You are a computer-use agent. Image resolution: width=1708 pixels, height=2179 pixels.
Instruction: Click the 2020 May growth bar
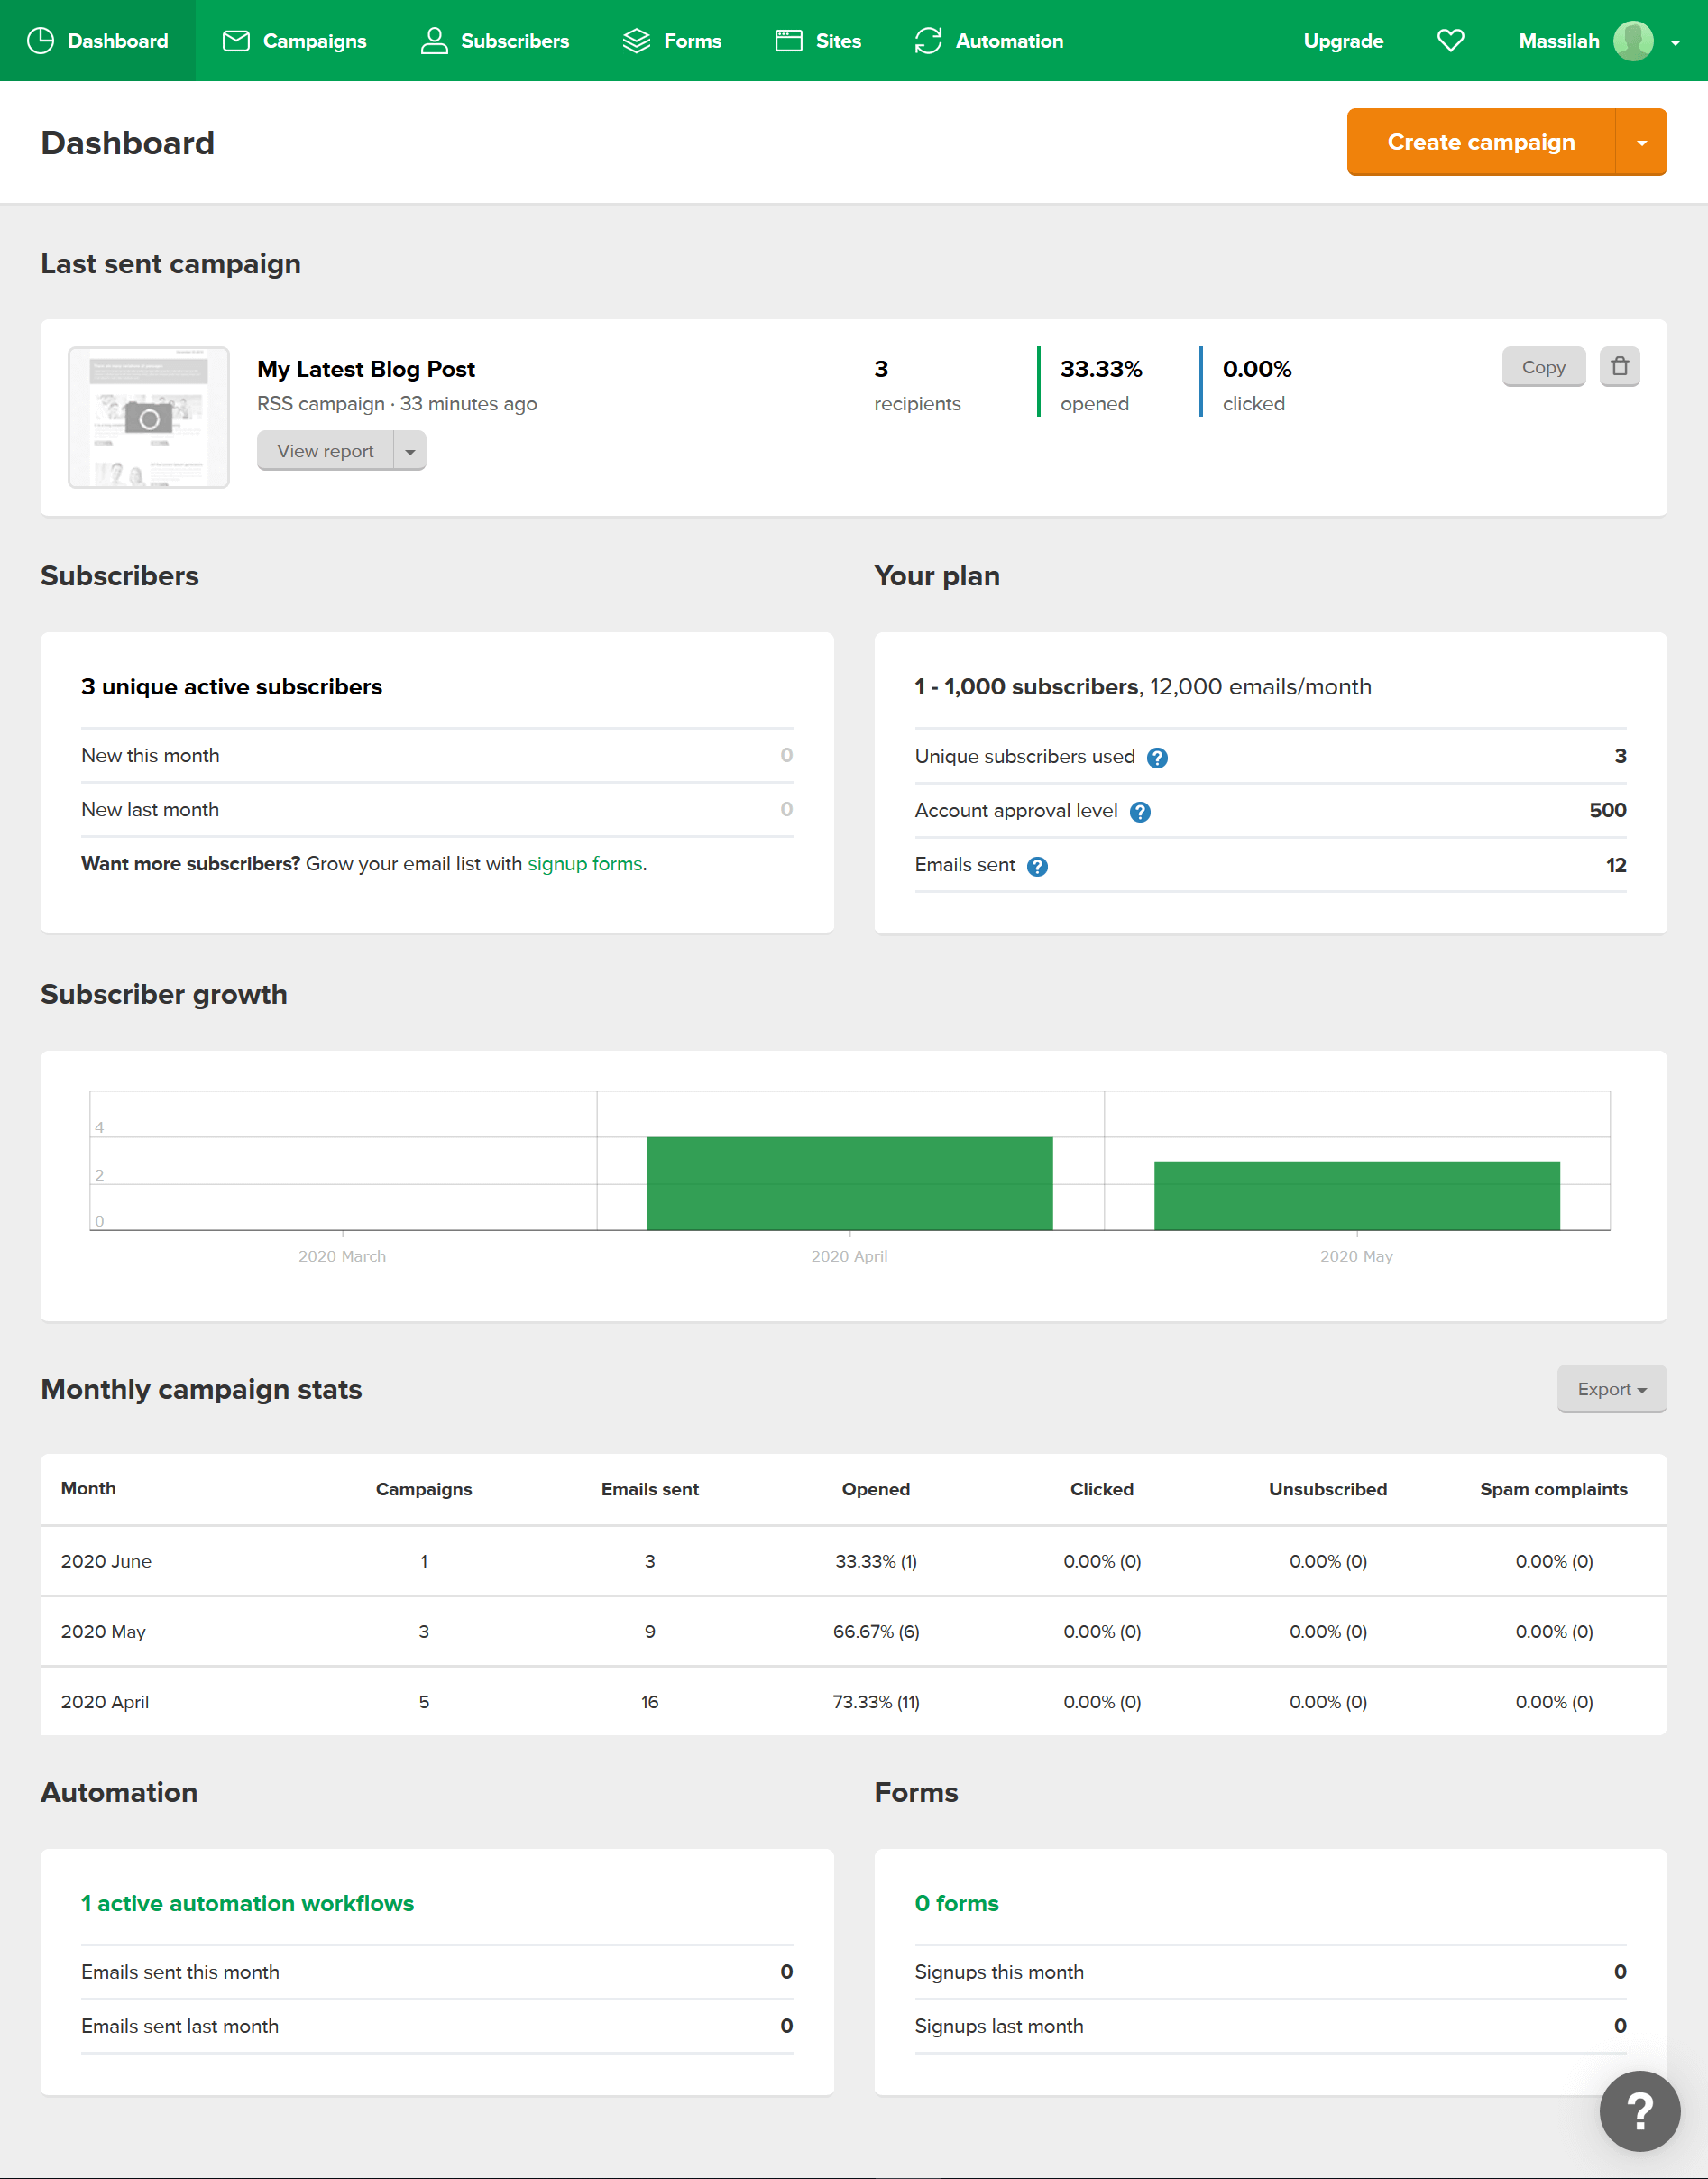tap(1356, 1195)
